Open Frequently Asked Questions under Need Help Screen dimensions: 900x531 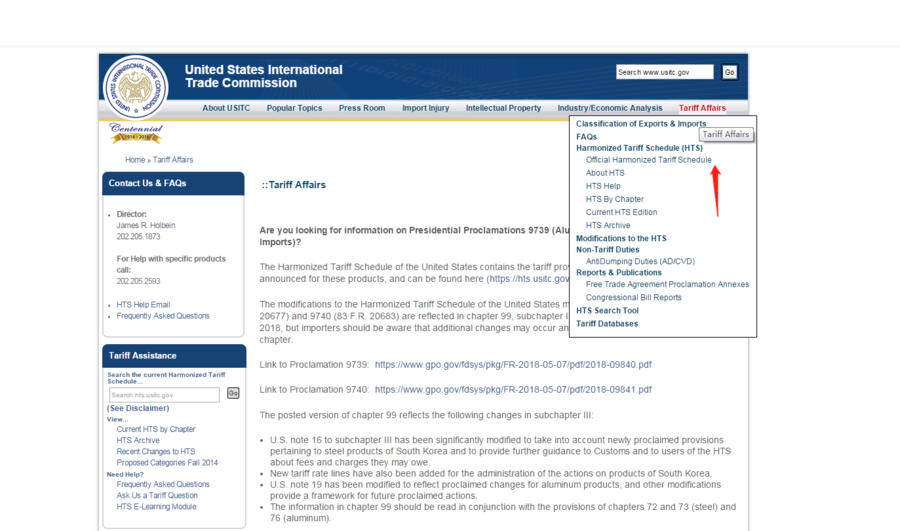[x=163, y=485]
